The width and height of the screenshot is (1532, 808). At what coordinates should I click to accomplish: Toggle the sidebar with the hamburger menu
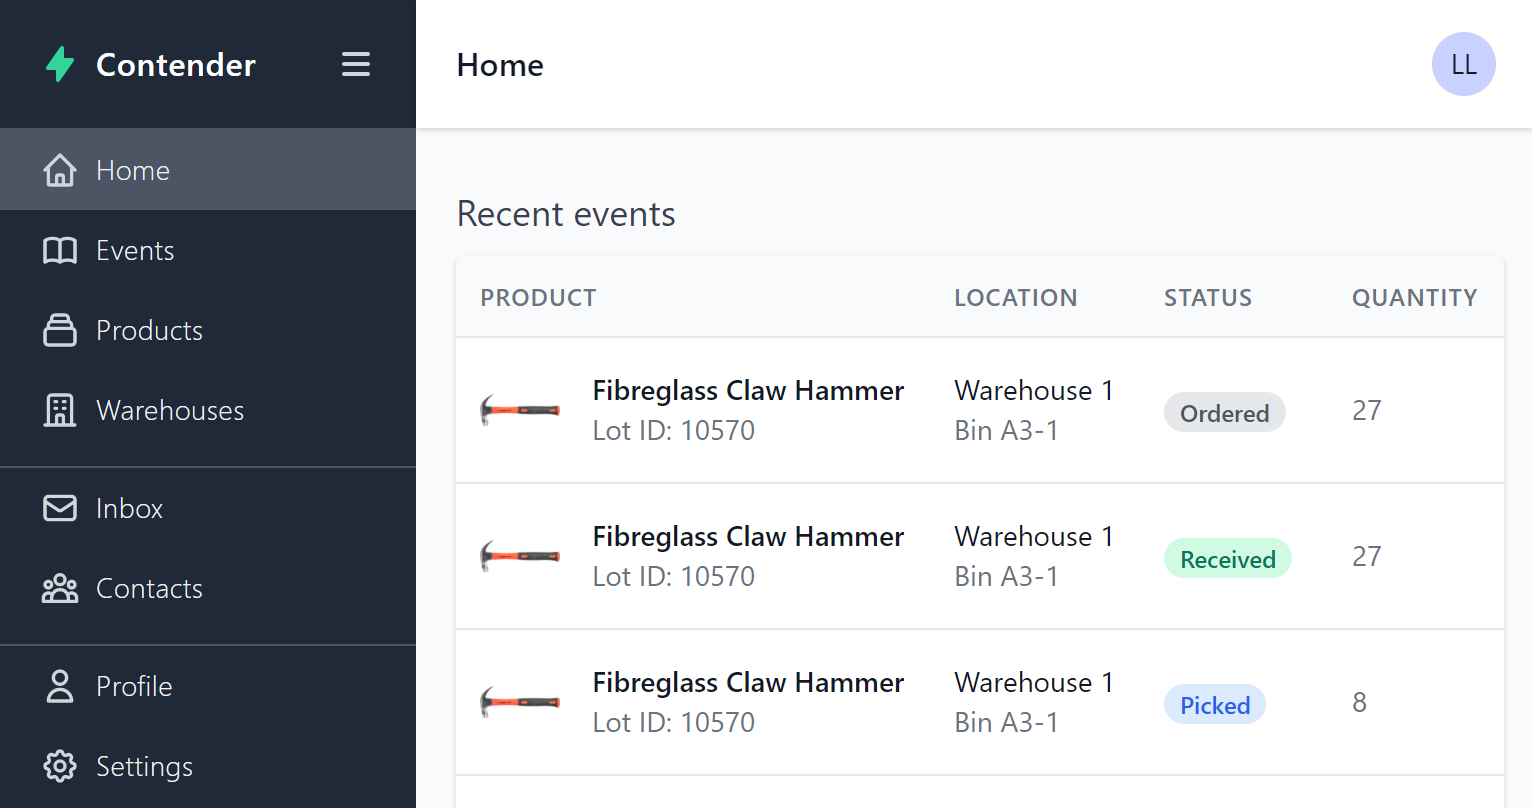point(355,64)
